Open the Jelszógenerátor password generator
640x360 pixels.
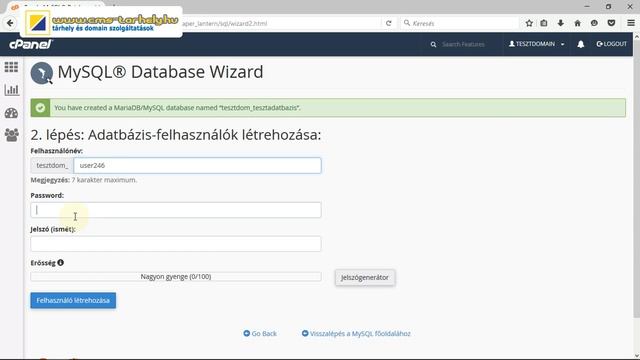coord(365,278)
